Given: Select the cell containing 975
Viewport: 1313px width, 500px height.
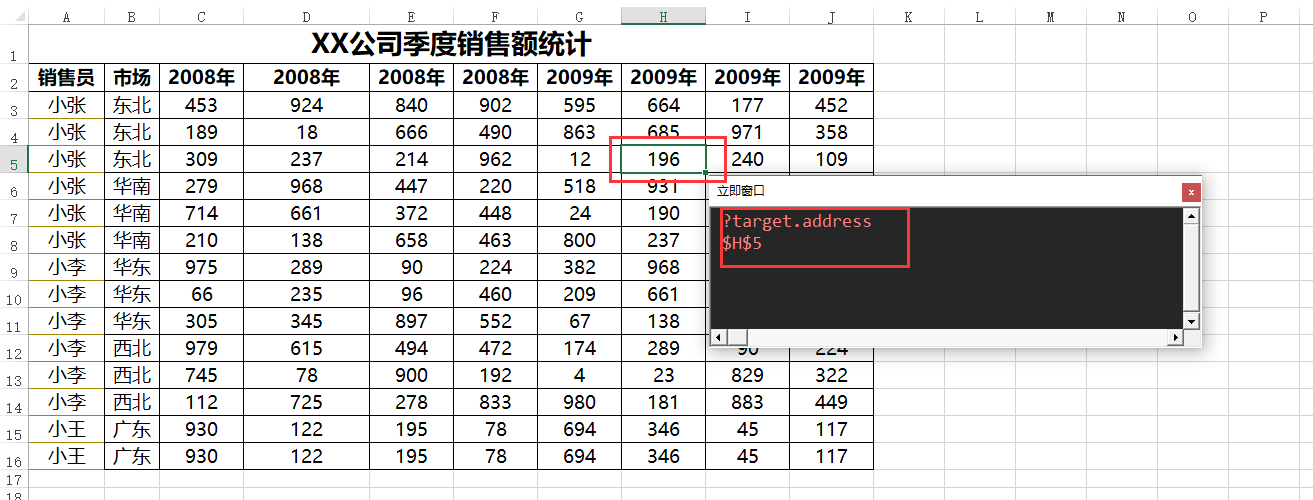Looking at the screenshot, I should [x=201, y=267].
